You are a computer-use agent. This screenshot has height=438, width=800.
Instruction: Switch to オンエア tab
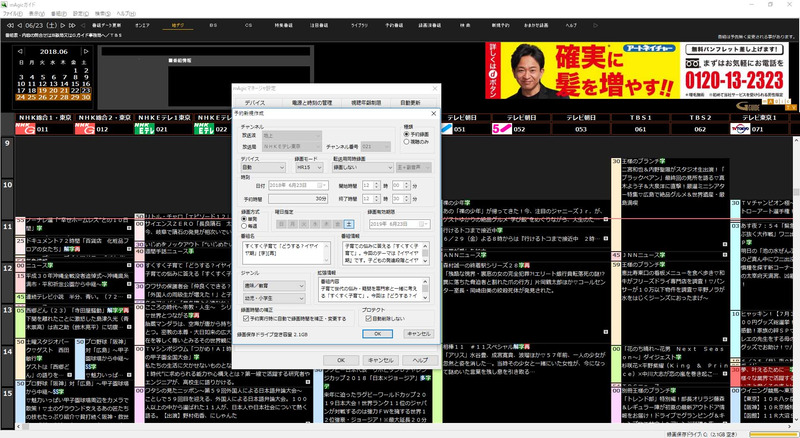tap(142, 25)
